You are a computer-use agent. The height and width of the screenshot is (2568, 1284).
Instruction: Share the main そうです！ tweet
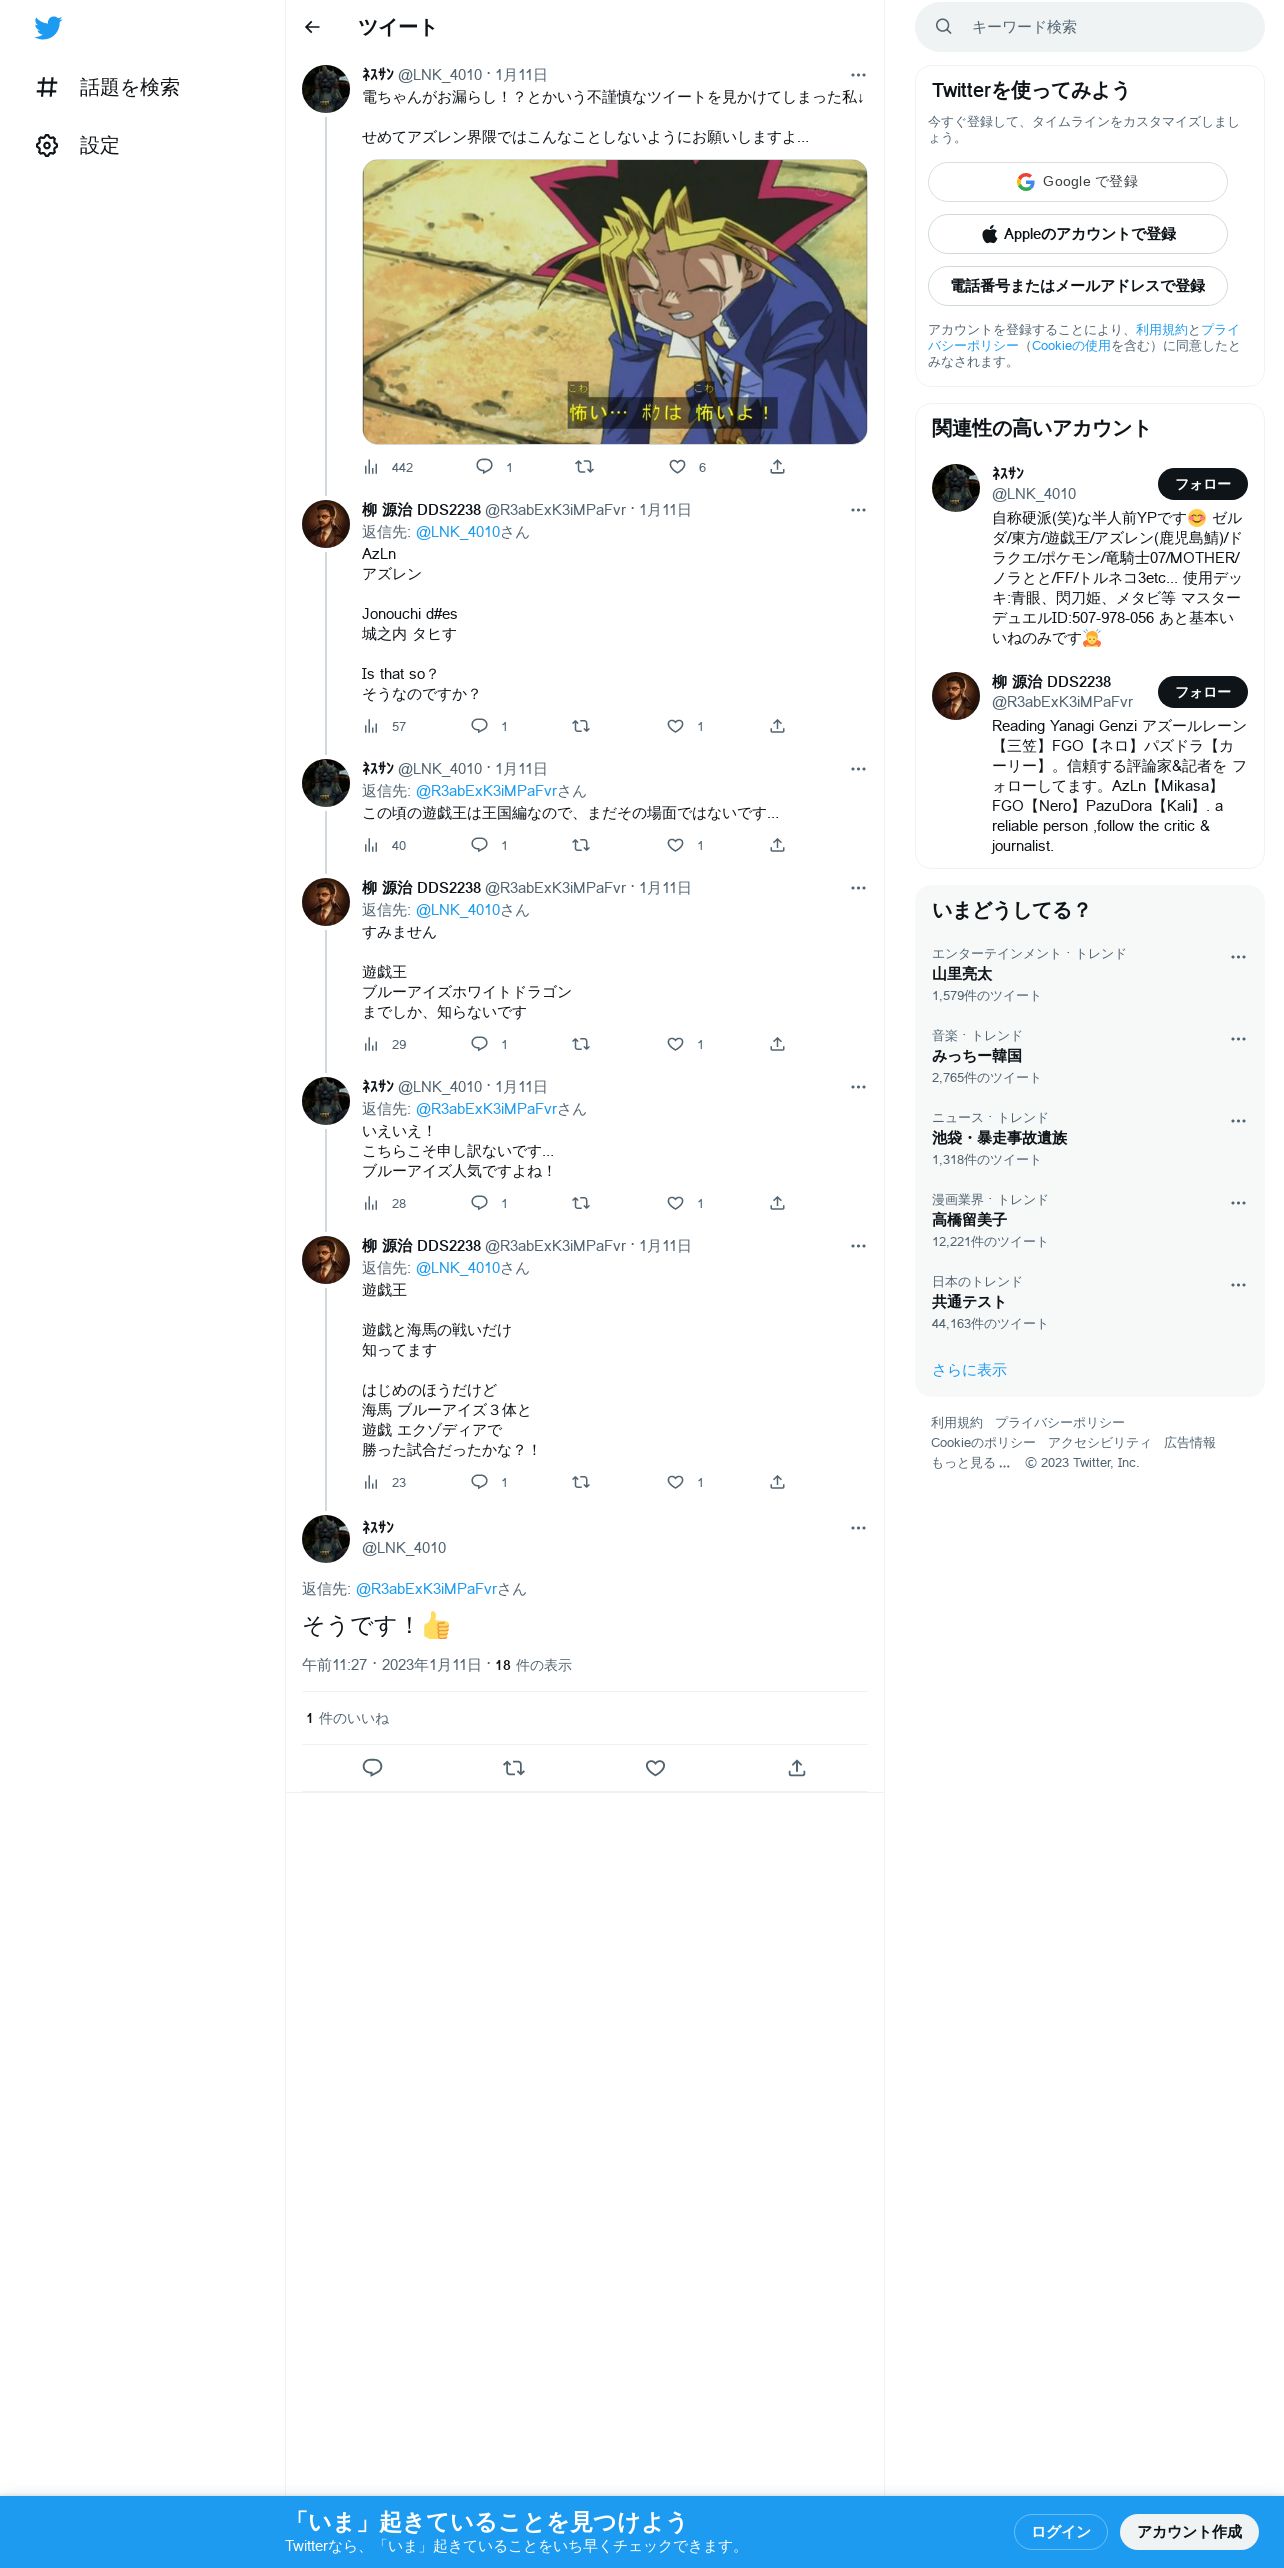[x=797, y=1768]
